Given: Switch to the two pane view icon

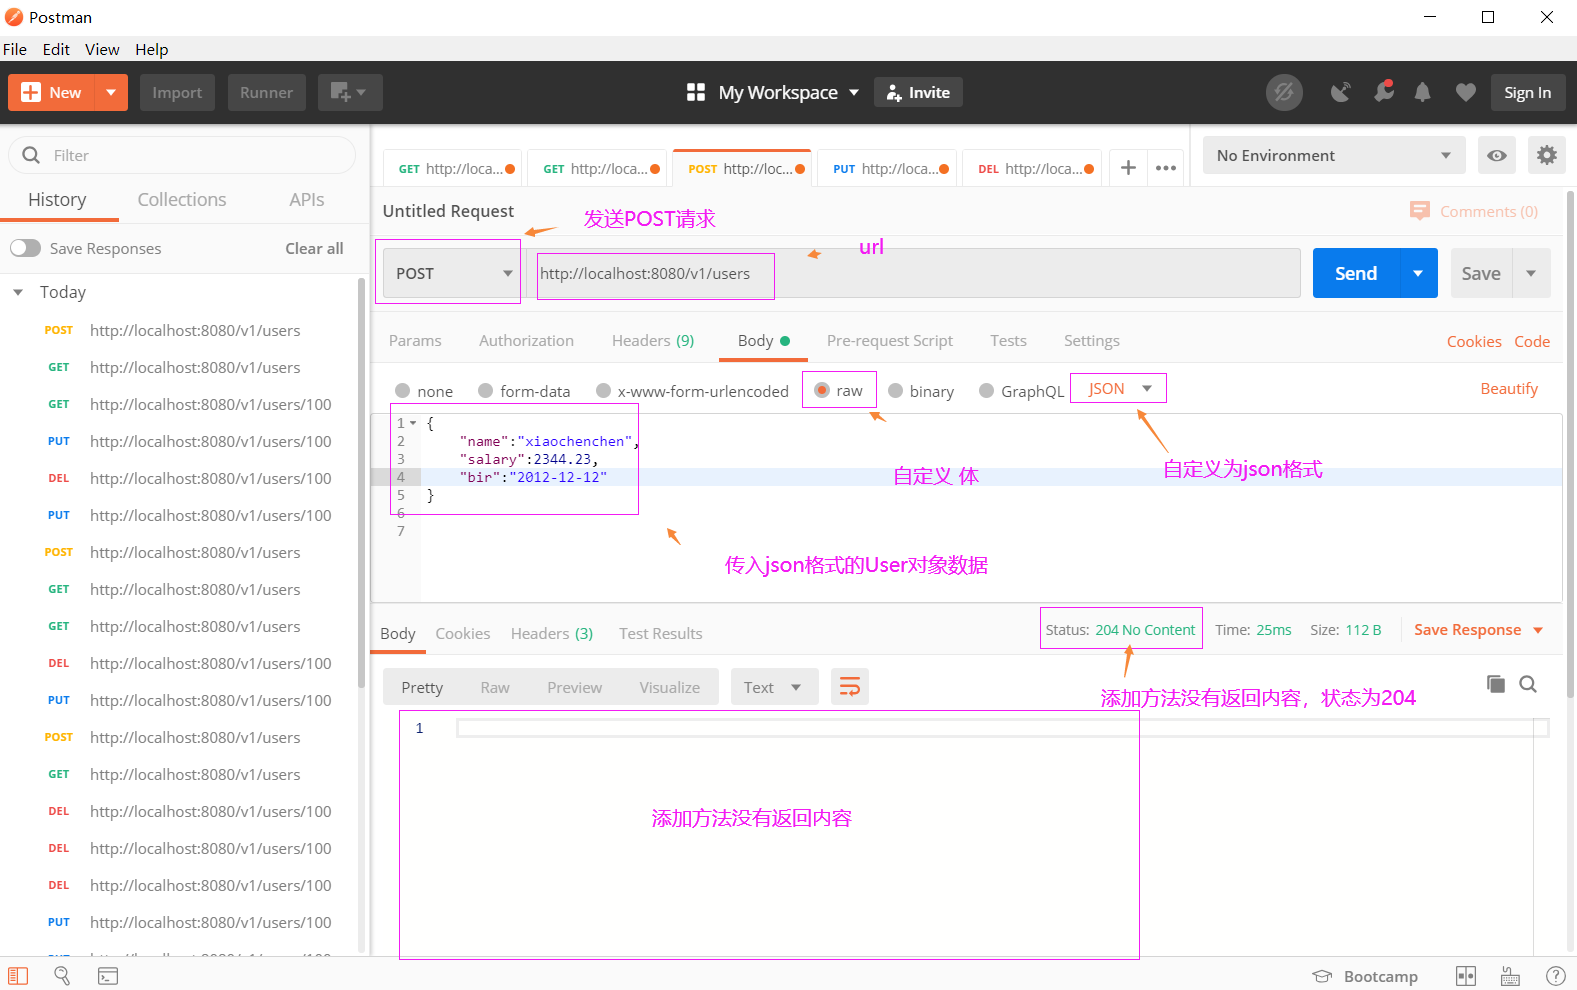Looking at the screenshot, I should pos(1466,976).
